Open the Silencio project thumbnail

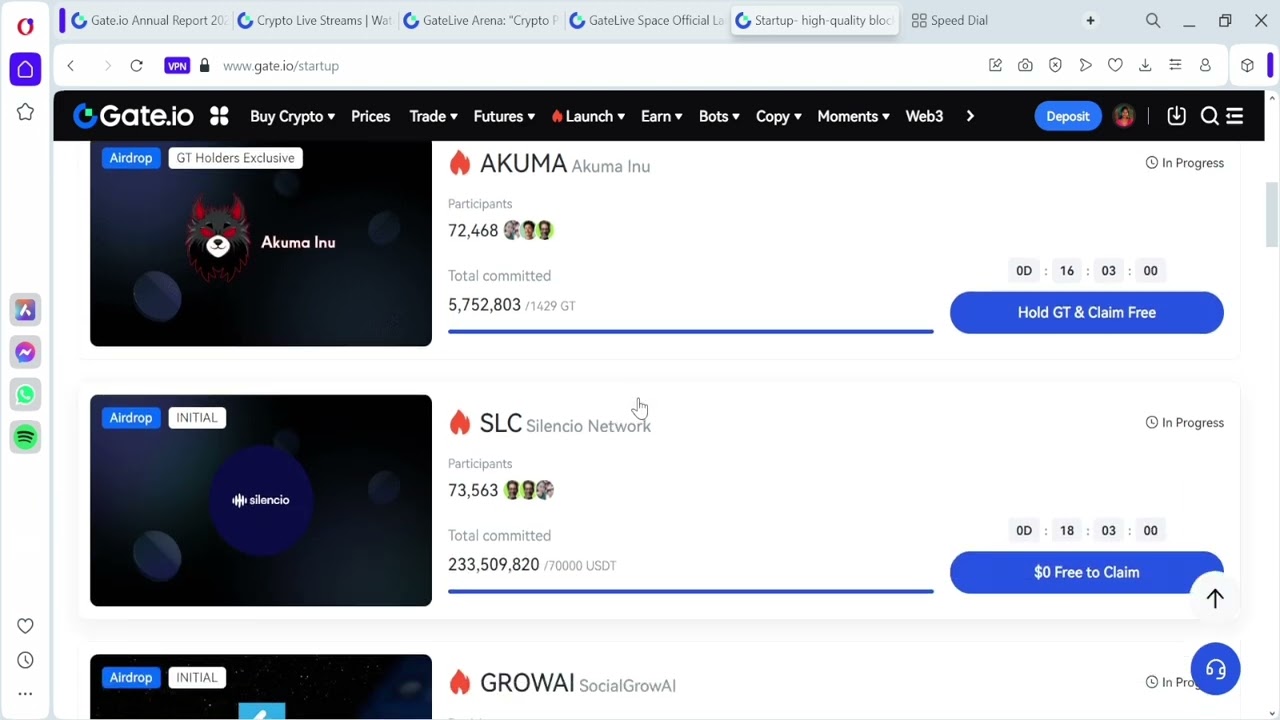pos(261,500)
